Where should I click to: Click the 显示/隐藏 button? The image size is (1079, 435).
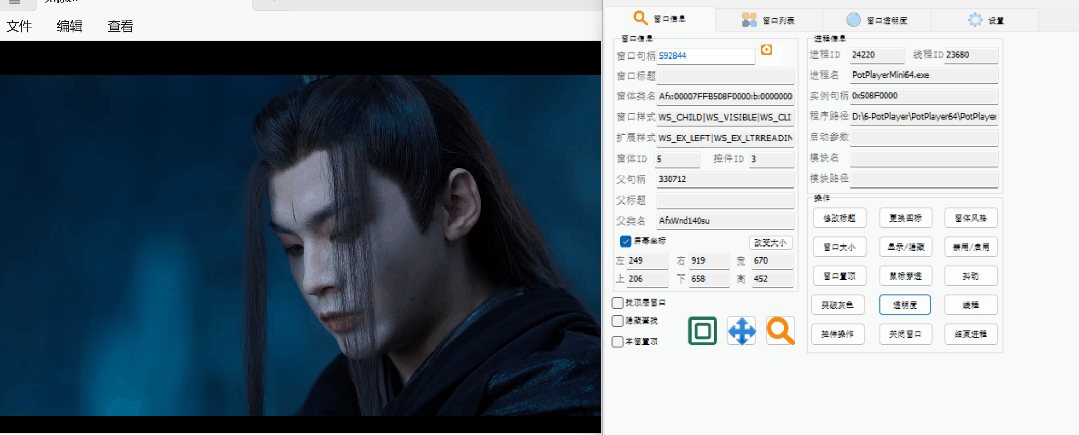(x=905, y=247)
